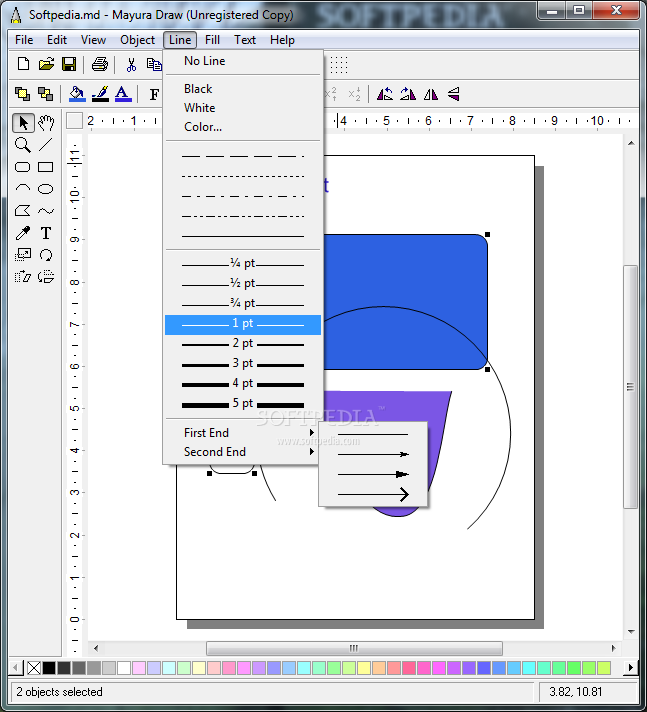Select the Text T tool
647x712 pixels.
click(45, 233)
